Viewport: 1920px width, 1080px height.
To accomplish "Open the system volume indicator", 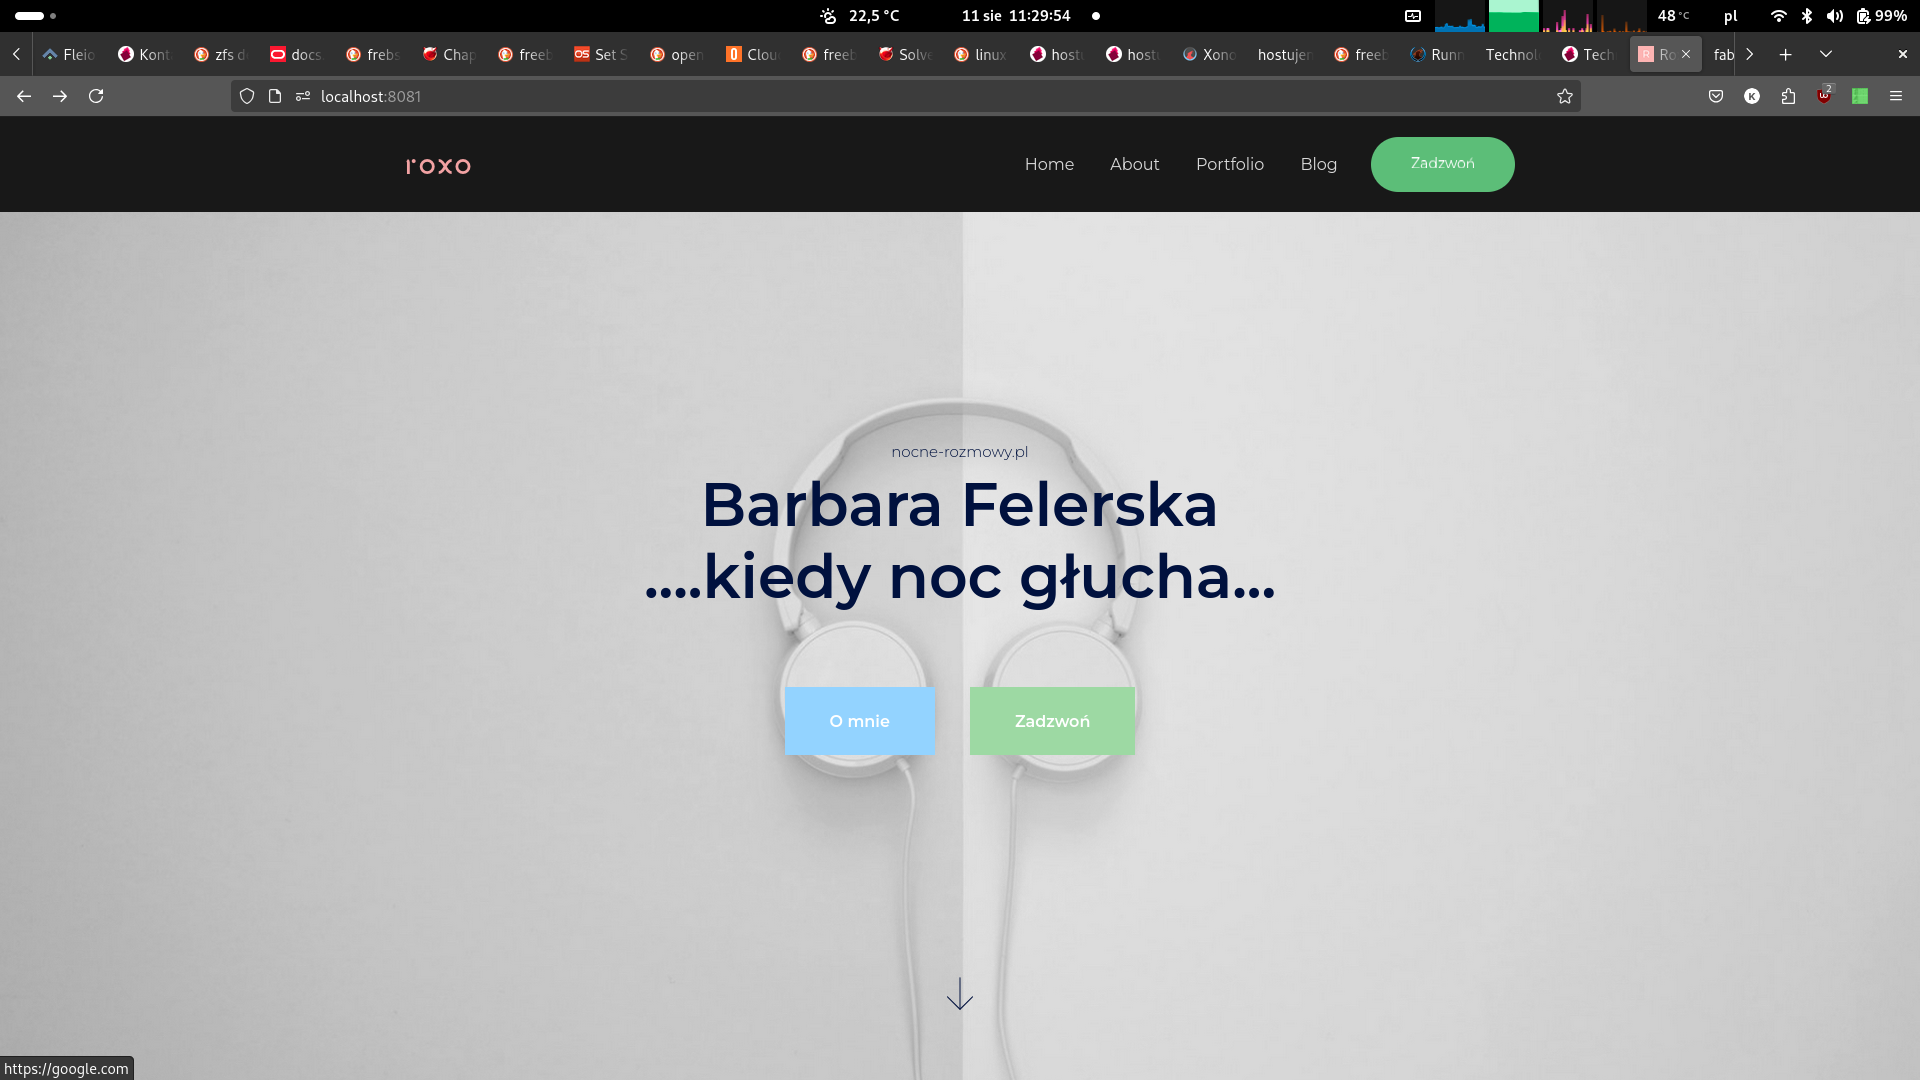I will (1834, 16).
